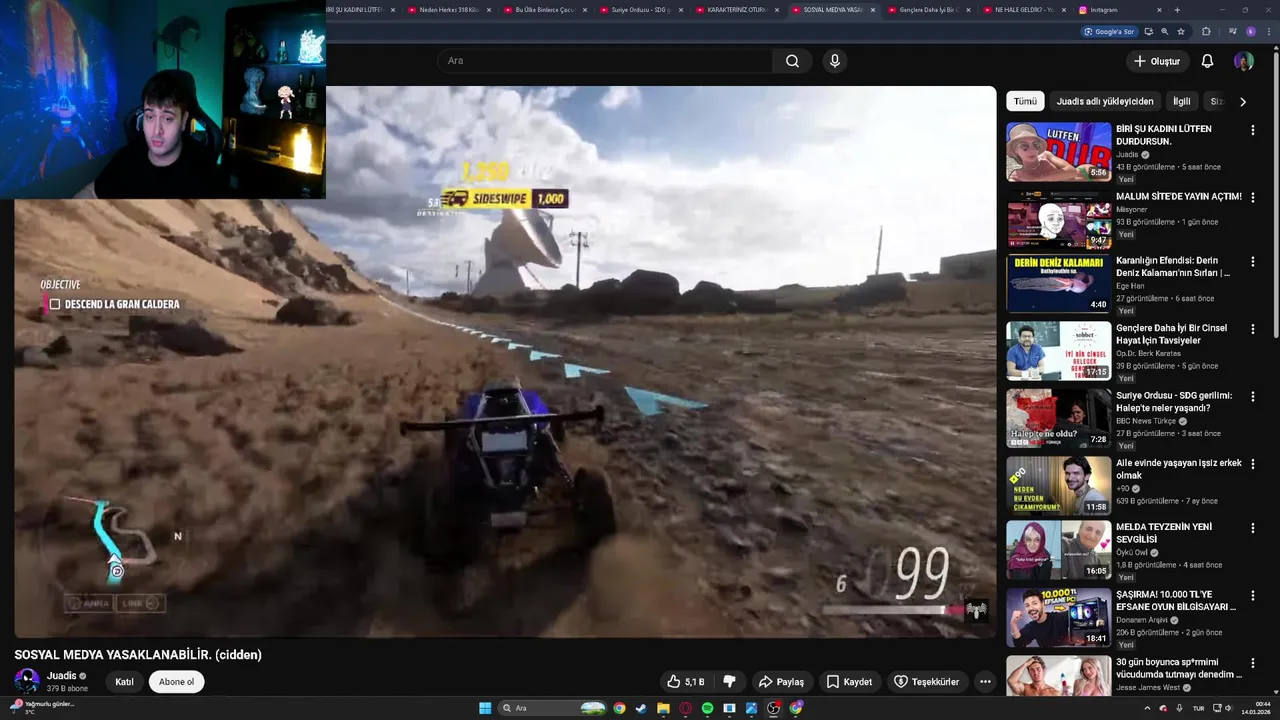Save the video with Kaydet
This screenshot has width=1280, height=720.
pos(849,682)
